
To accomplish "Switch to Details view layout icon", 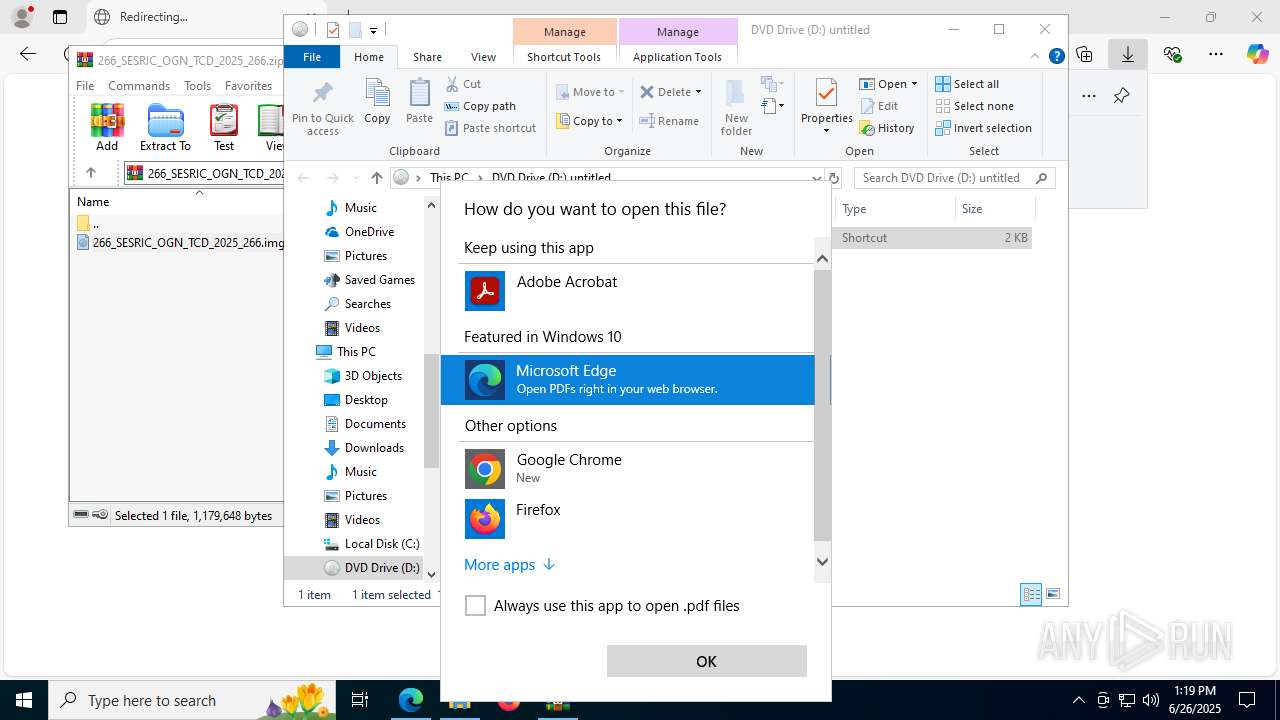I will coord(1031,595).
